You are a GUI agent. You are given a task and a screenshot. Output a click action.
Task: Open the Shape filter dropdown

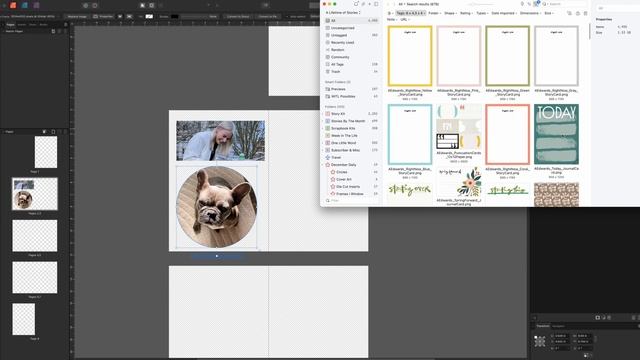coord(450,13)
